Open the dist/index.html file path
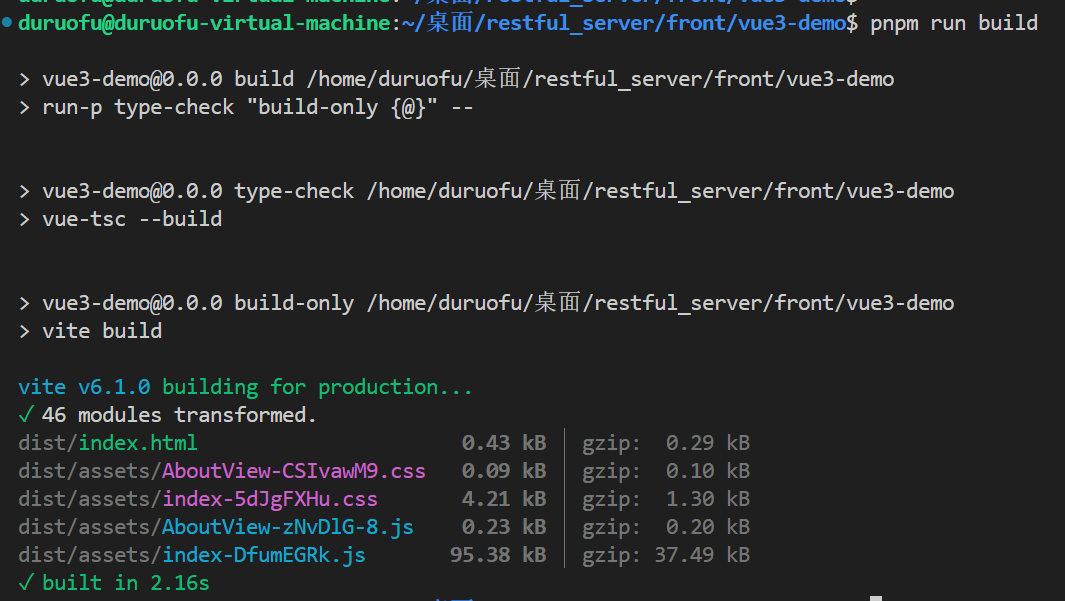The height and width of the screenshot is (601, 1065). pyautogui.click(x=108, y=443)
